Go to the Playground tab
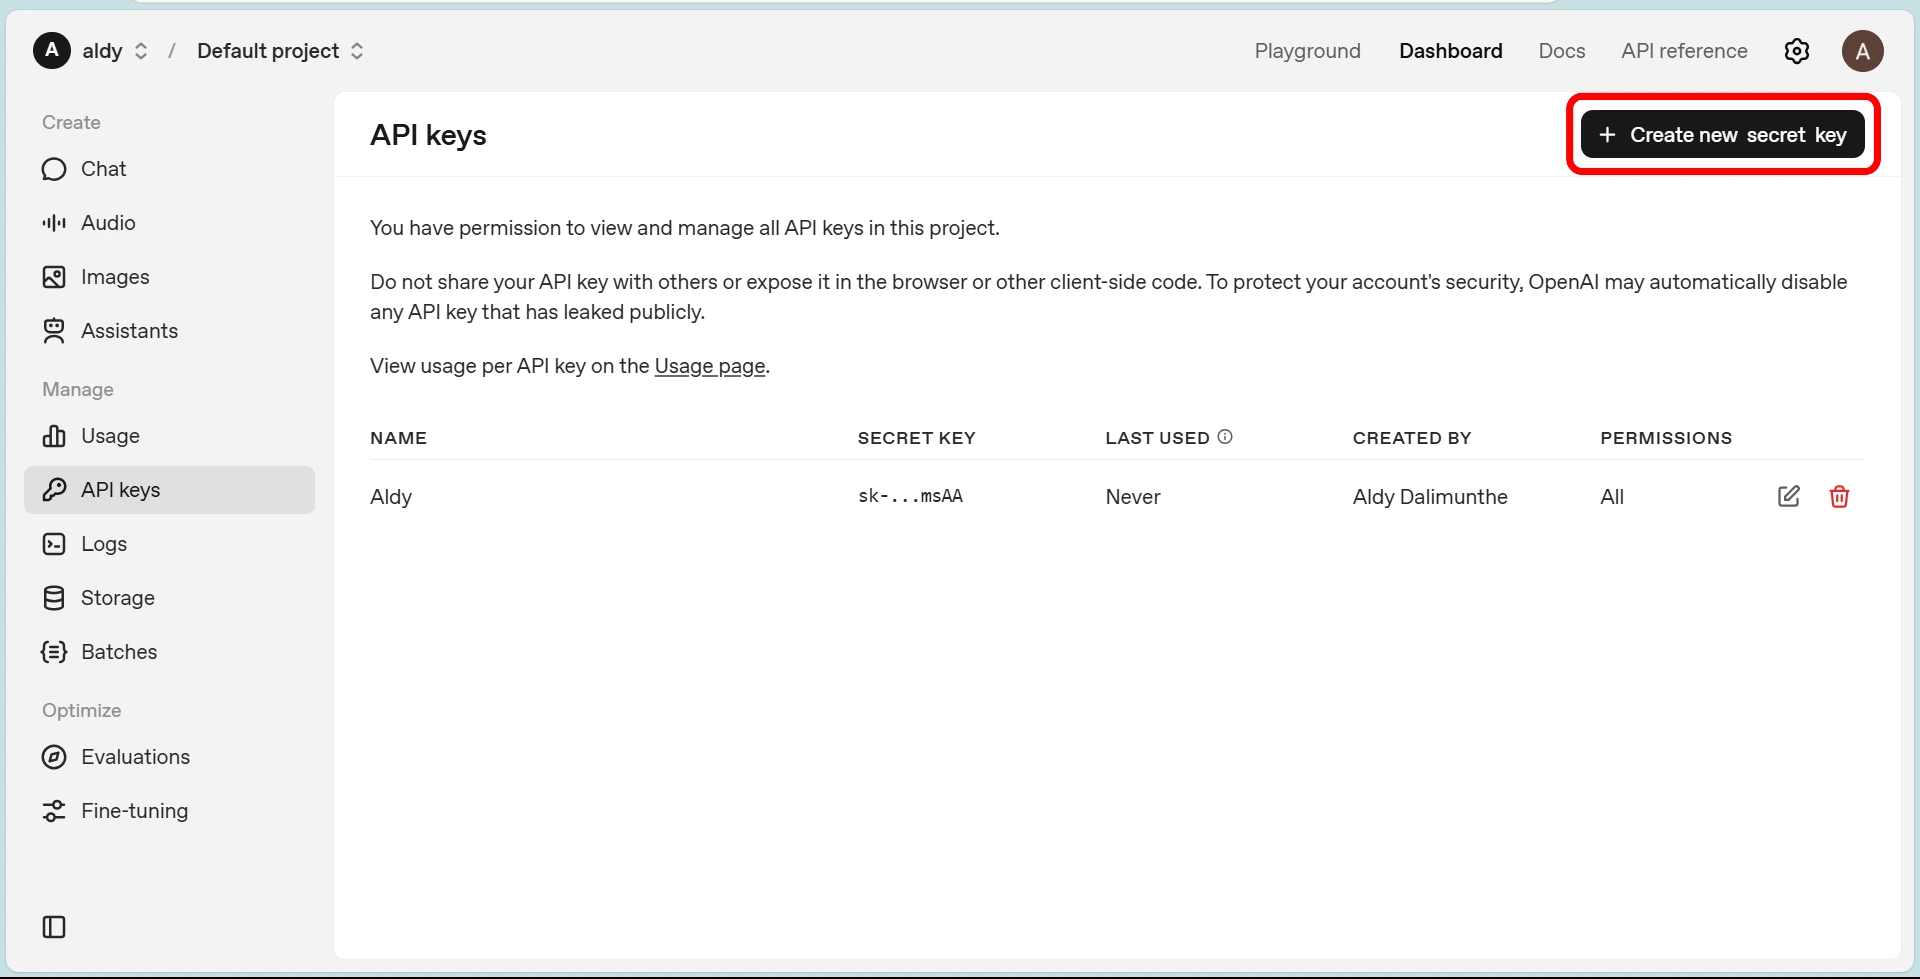This screenshot has width=1920, height=979. click(1307, 51)
